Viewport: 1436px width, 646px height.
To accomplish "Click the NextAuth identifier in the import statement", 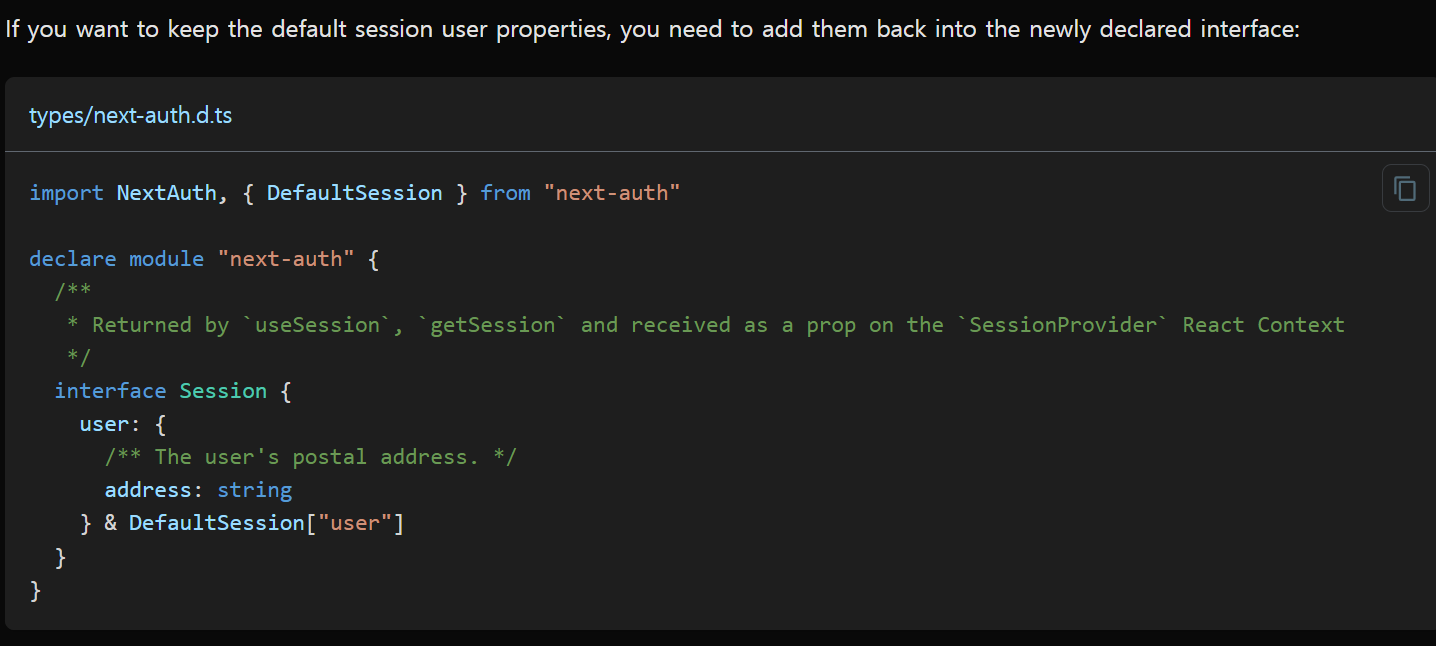I will pos(166,193).
